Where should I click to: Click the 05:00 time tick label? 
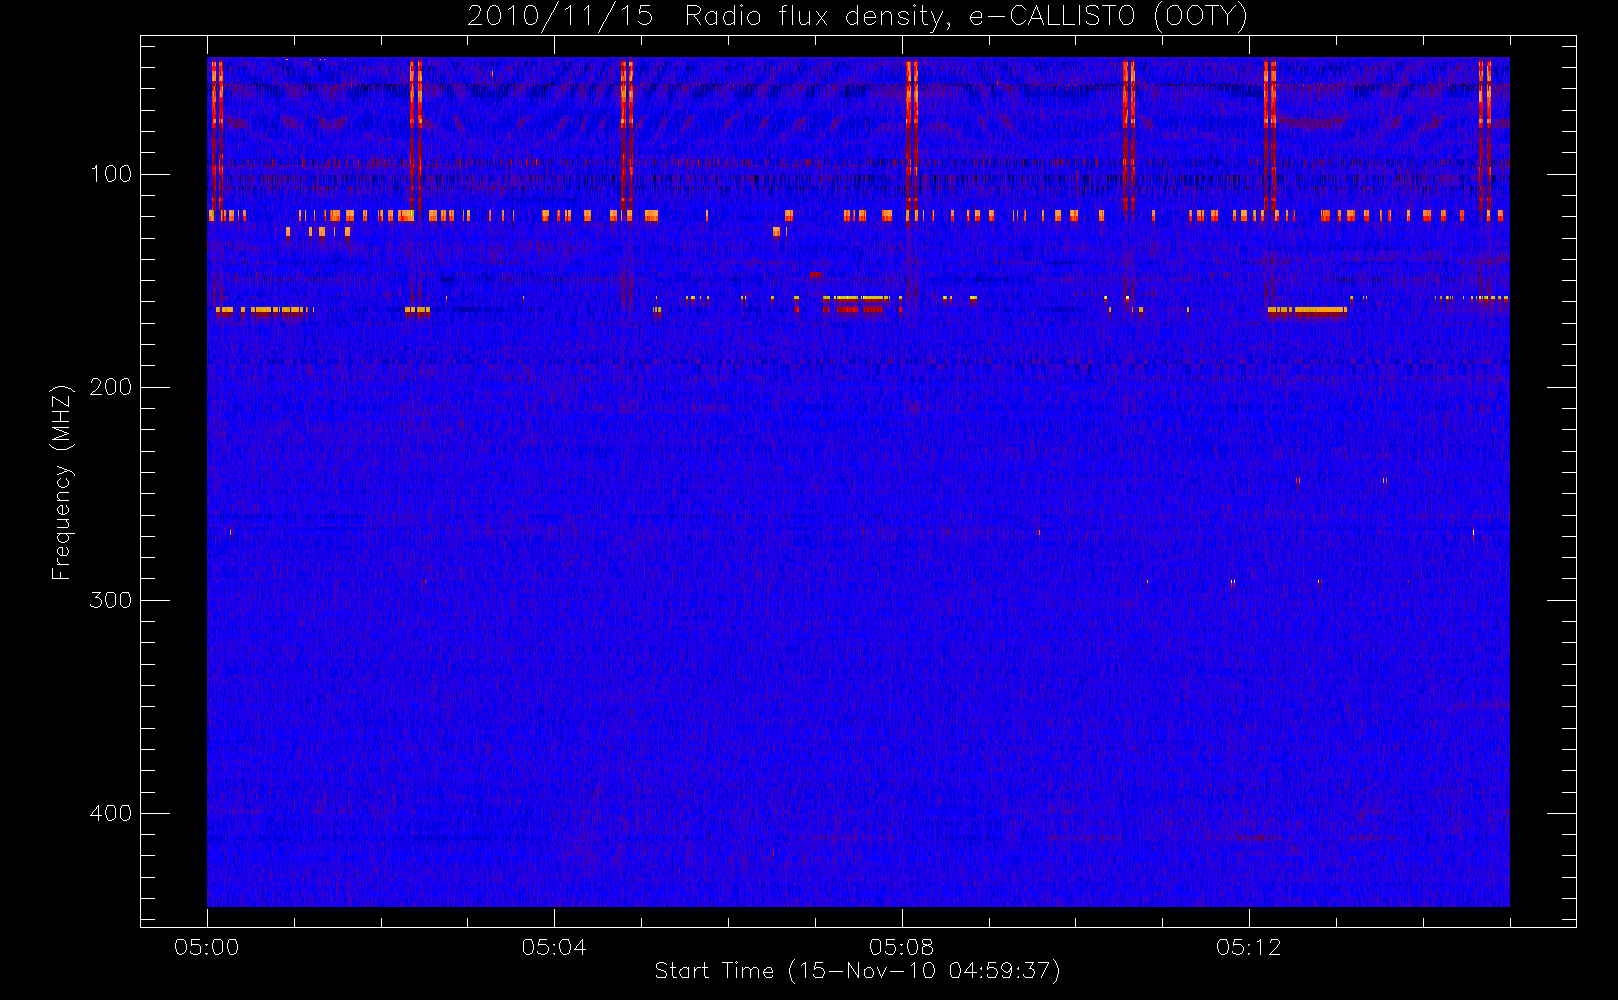click(207, 947)
